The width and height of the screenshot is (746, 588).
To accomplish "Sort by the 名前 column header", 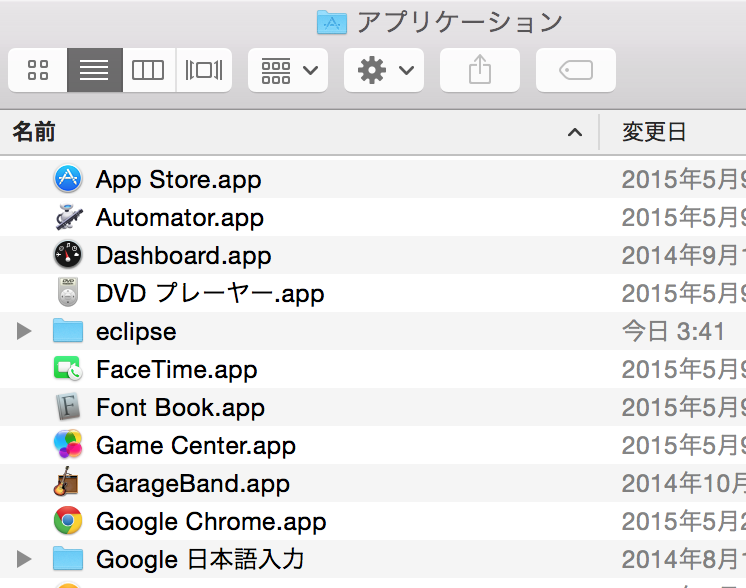I will tap(34, 132).
